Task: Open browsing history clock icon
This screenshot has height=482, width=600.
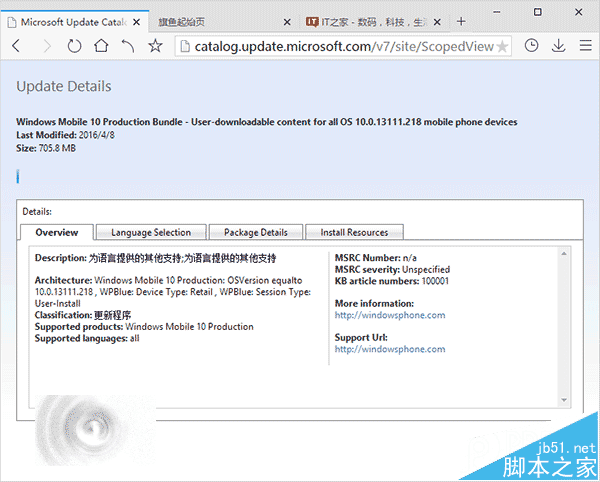Action: pos(531,46)
